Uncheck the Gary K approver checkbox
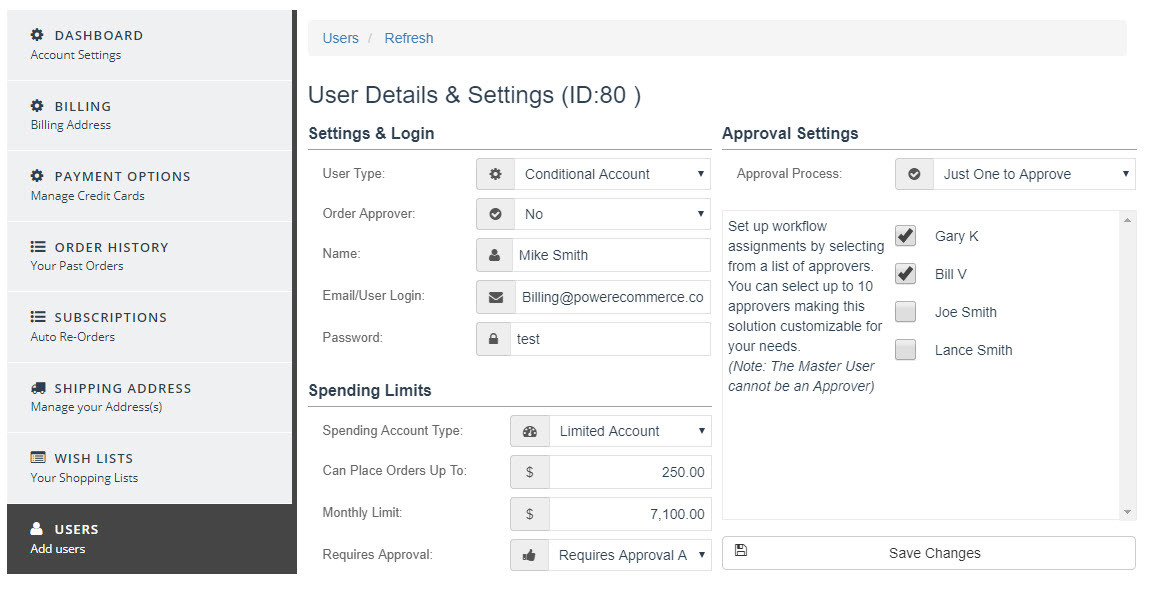The image size is (1151, 596). coord(905,236)
